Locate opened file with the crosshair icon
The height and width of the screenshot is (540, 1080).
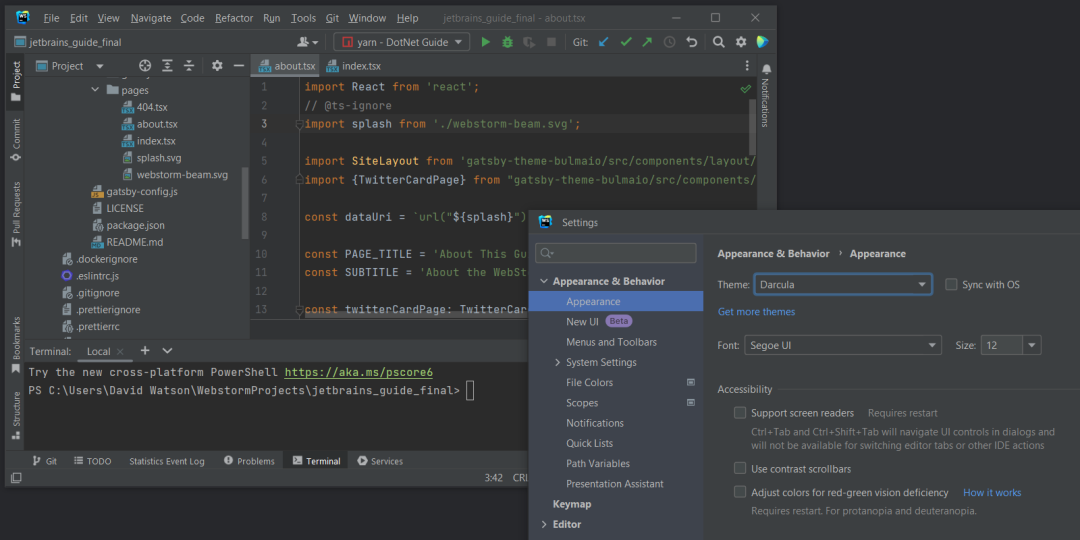click(145, 65)
